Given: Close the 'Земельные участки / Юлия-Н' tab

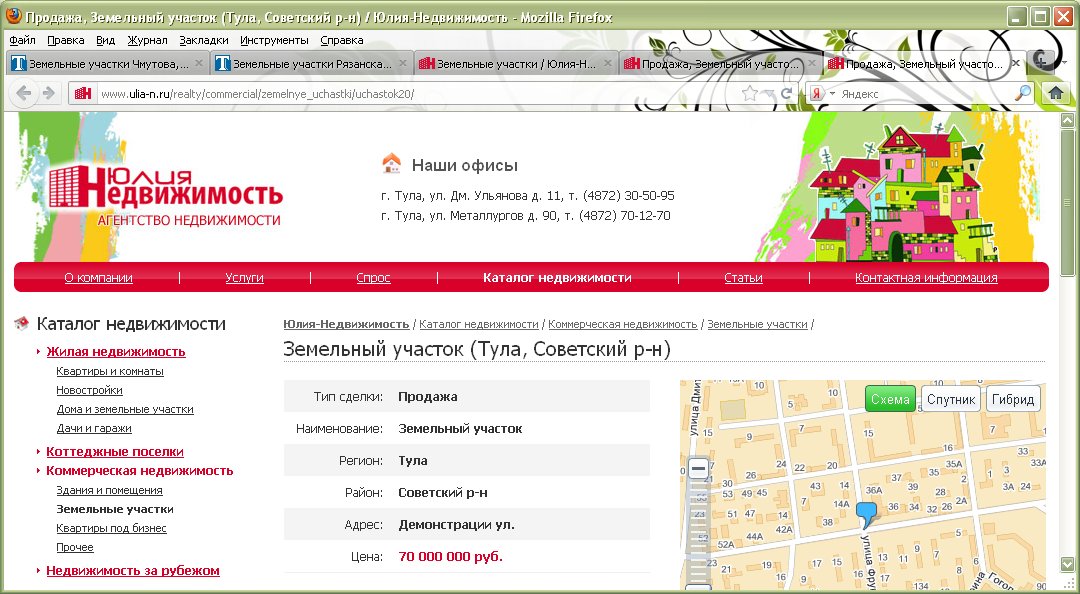Looking at the screenshot, I should (x=608, y=63).
